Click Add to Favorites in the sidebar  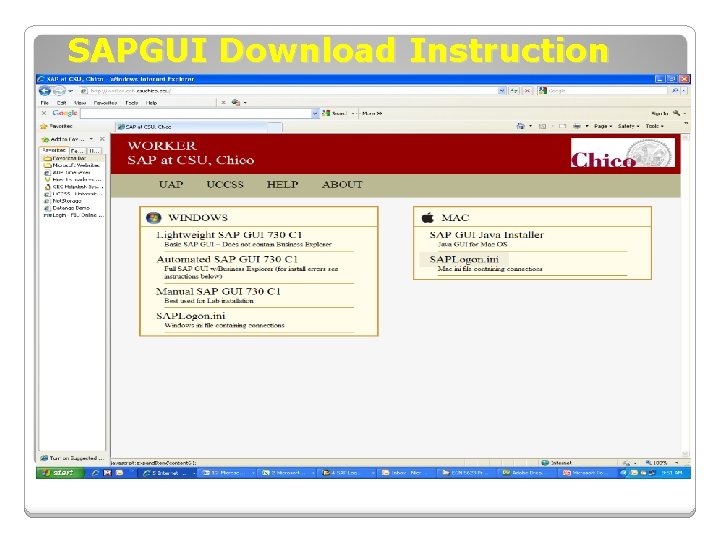pos(63,139)
